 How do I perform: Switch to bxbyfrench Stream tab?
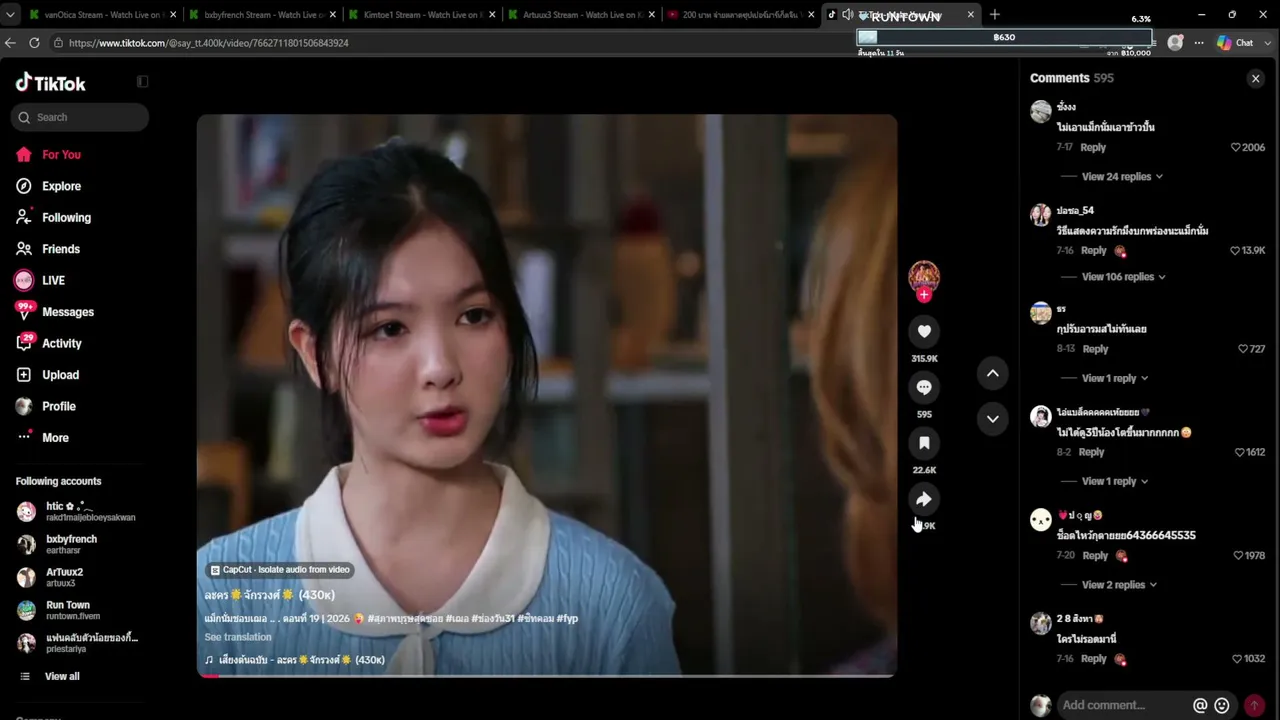(262, 15)
